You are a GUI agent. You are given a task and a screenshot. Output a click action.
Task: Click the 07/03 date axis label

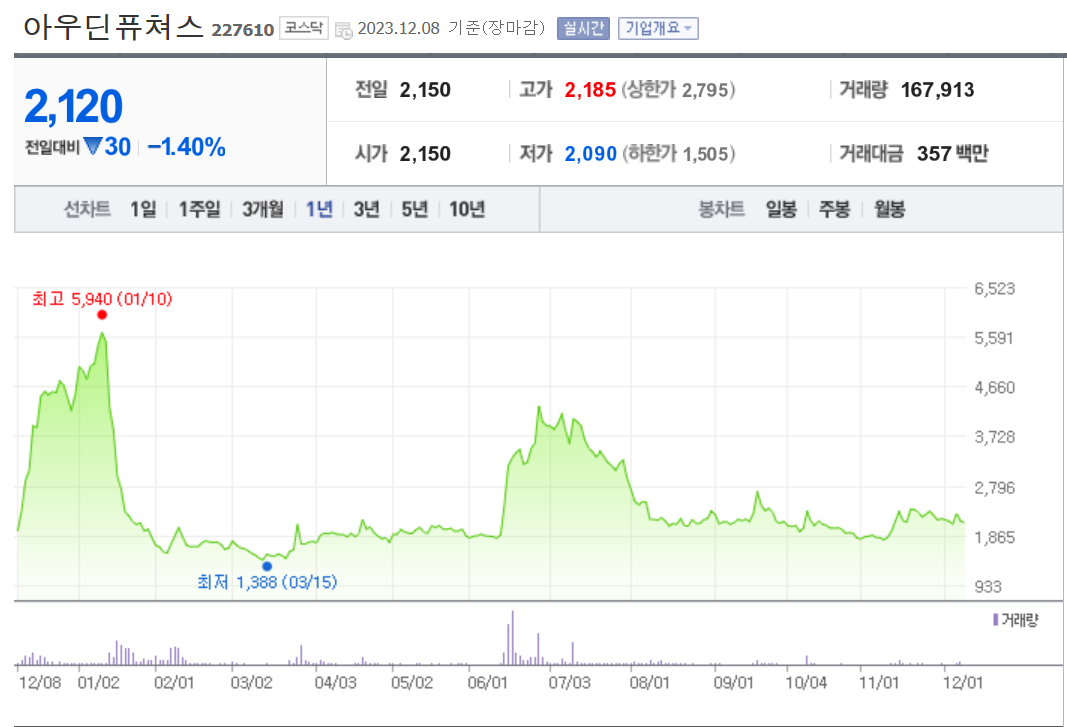click(x=570, y=682)
